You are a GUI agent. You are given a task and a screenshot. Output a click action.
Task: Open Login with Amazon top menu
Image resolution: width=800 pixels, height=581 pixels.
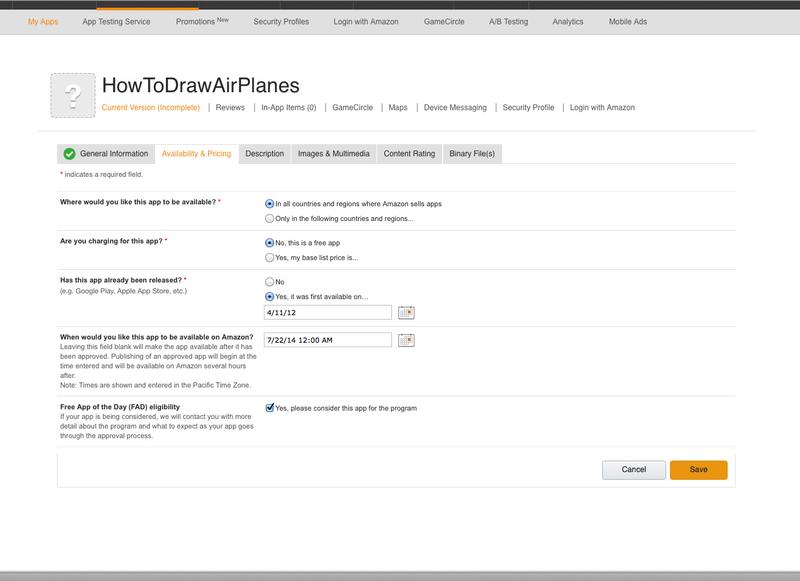366,21
